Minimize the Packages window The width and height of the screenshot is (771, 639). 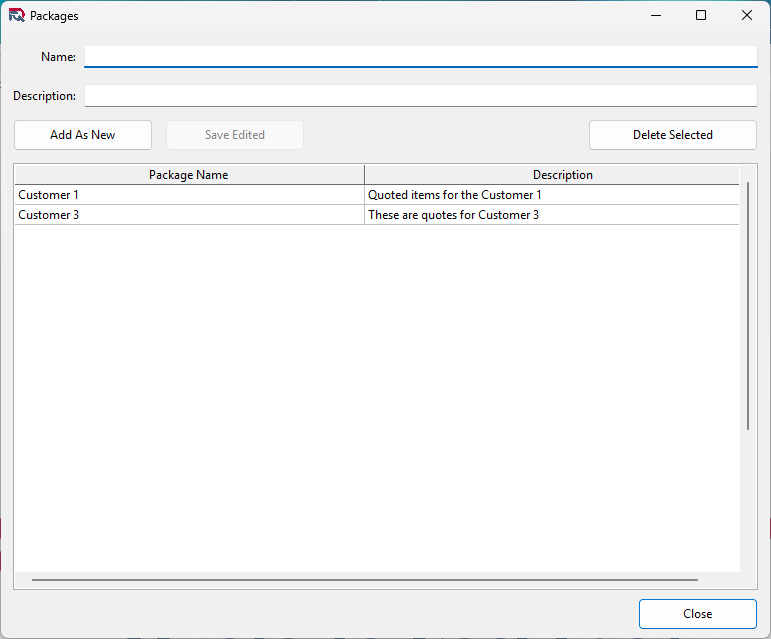(656, 15)
